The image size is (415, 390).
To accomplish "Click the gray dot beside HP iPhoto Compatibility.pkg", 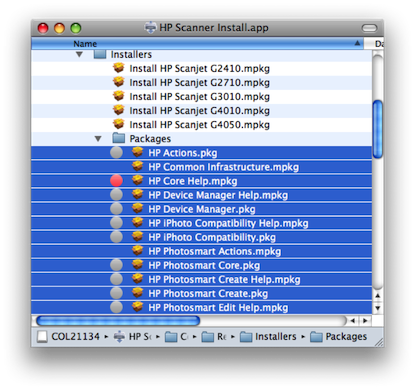I will tap(116, 237).
